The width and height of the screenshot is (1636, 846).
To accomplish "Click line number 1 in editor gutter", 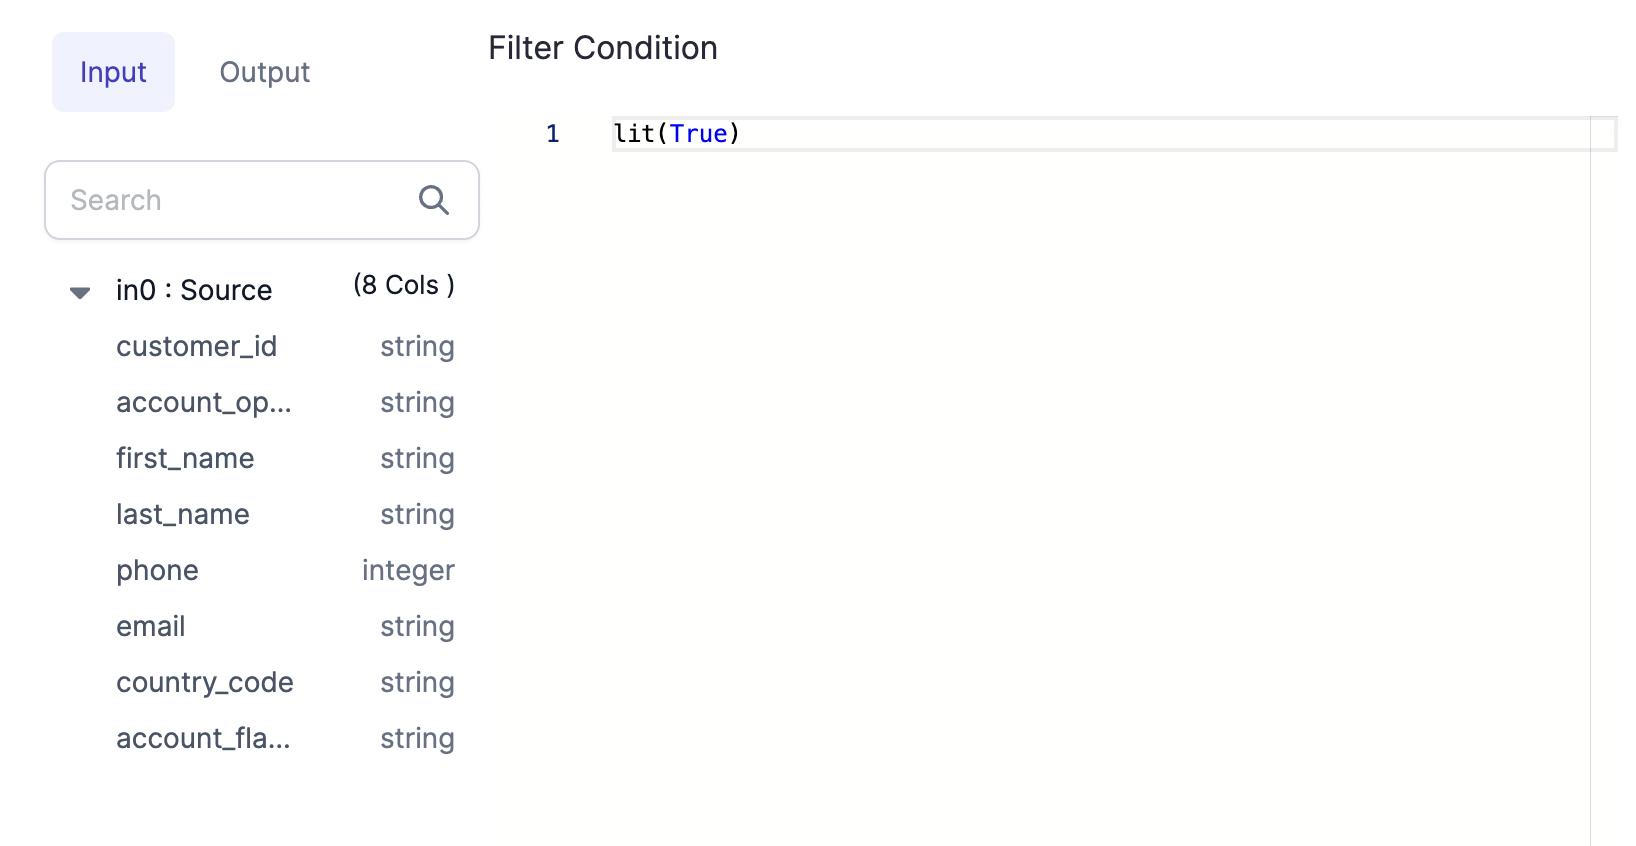I will click(x=553, y=134).
